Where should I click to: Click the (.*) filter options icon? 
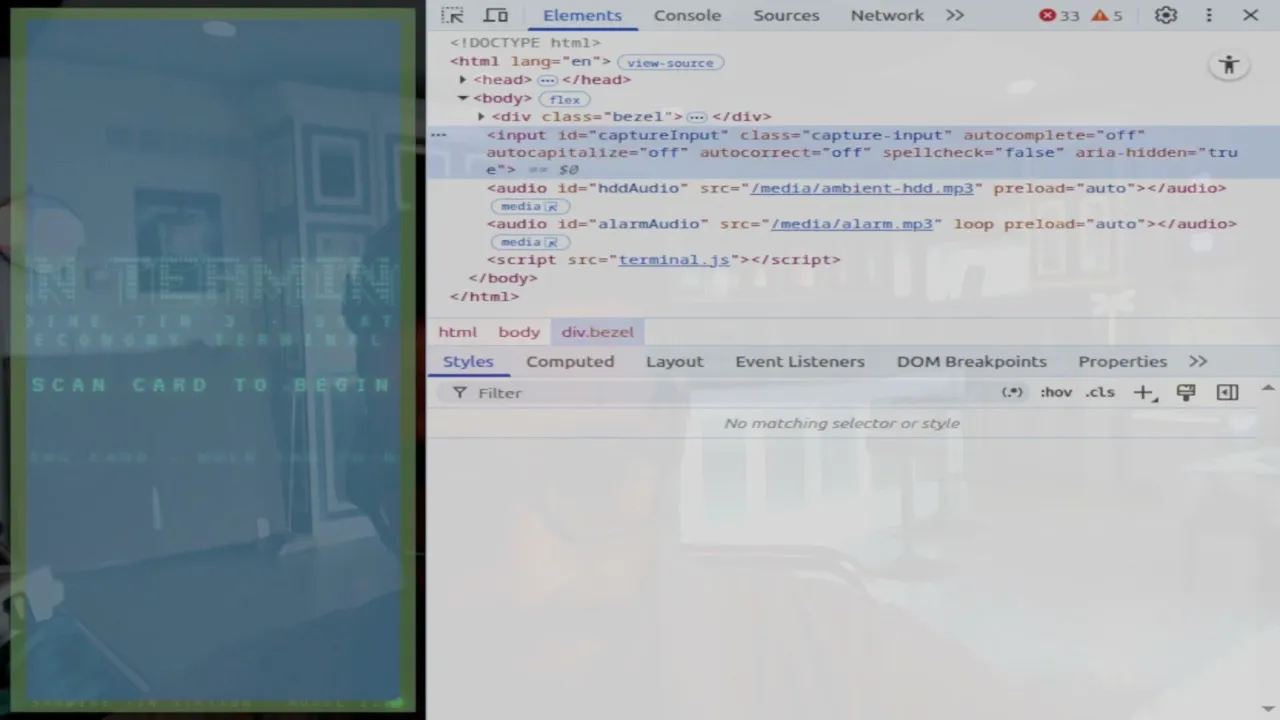pos(1012,392)
